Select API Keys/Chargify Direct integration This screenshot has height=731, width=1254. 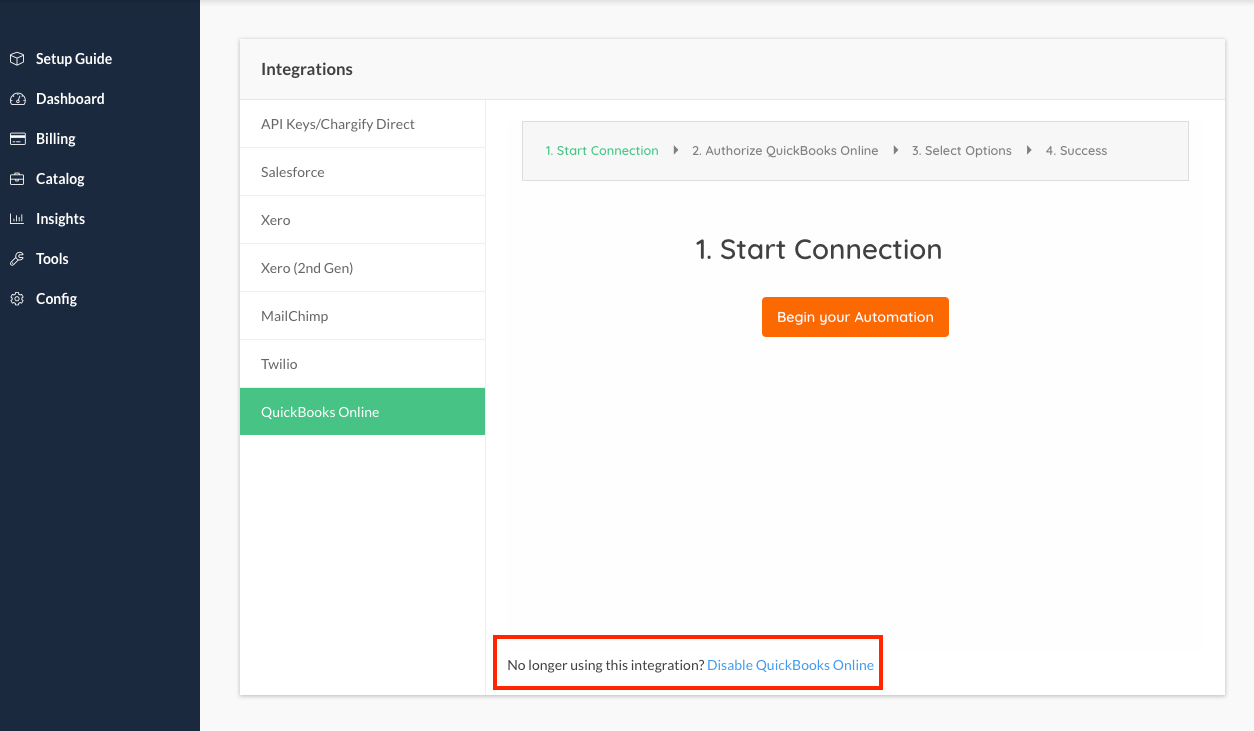coord(362,124)
